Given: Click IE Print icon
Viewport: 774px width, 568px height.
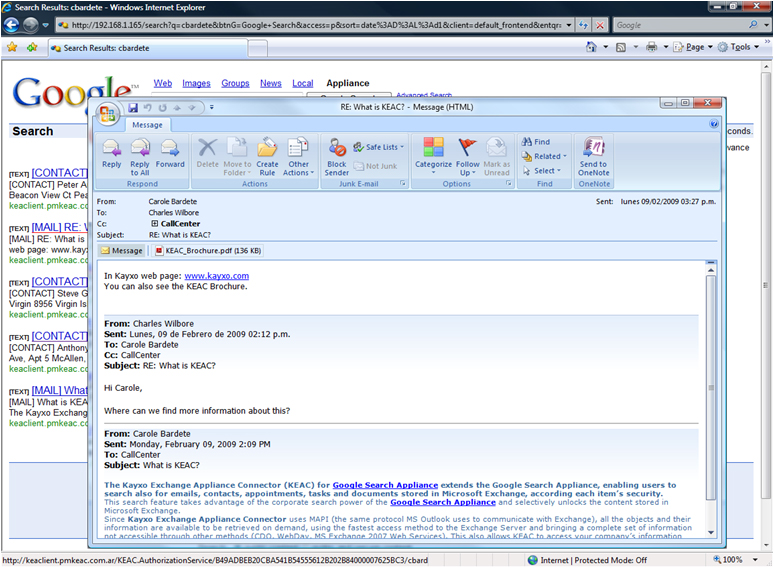Looking at the screenshot, I should coord(652,47).
